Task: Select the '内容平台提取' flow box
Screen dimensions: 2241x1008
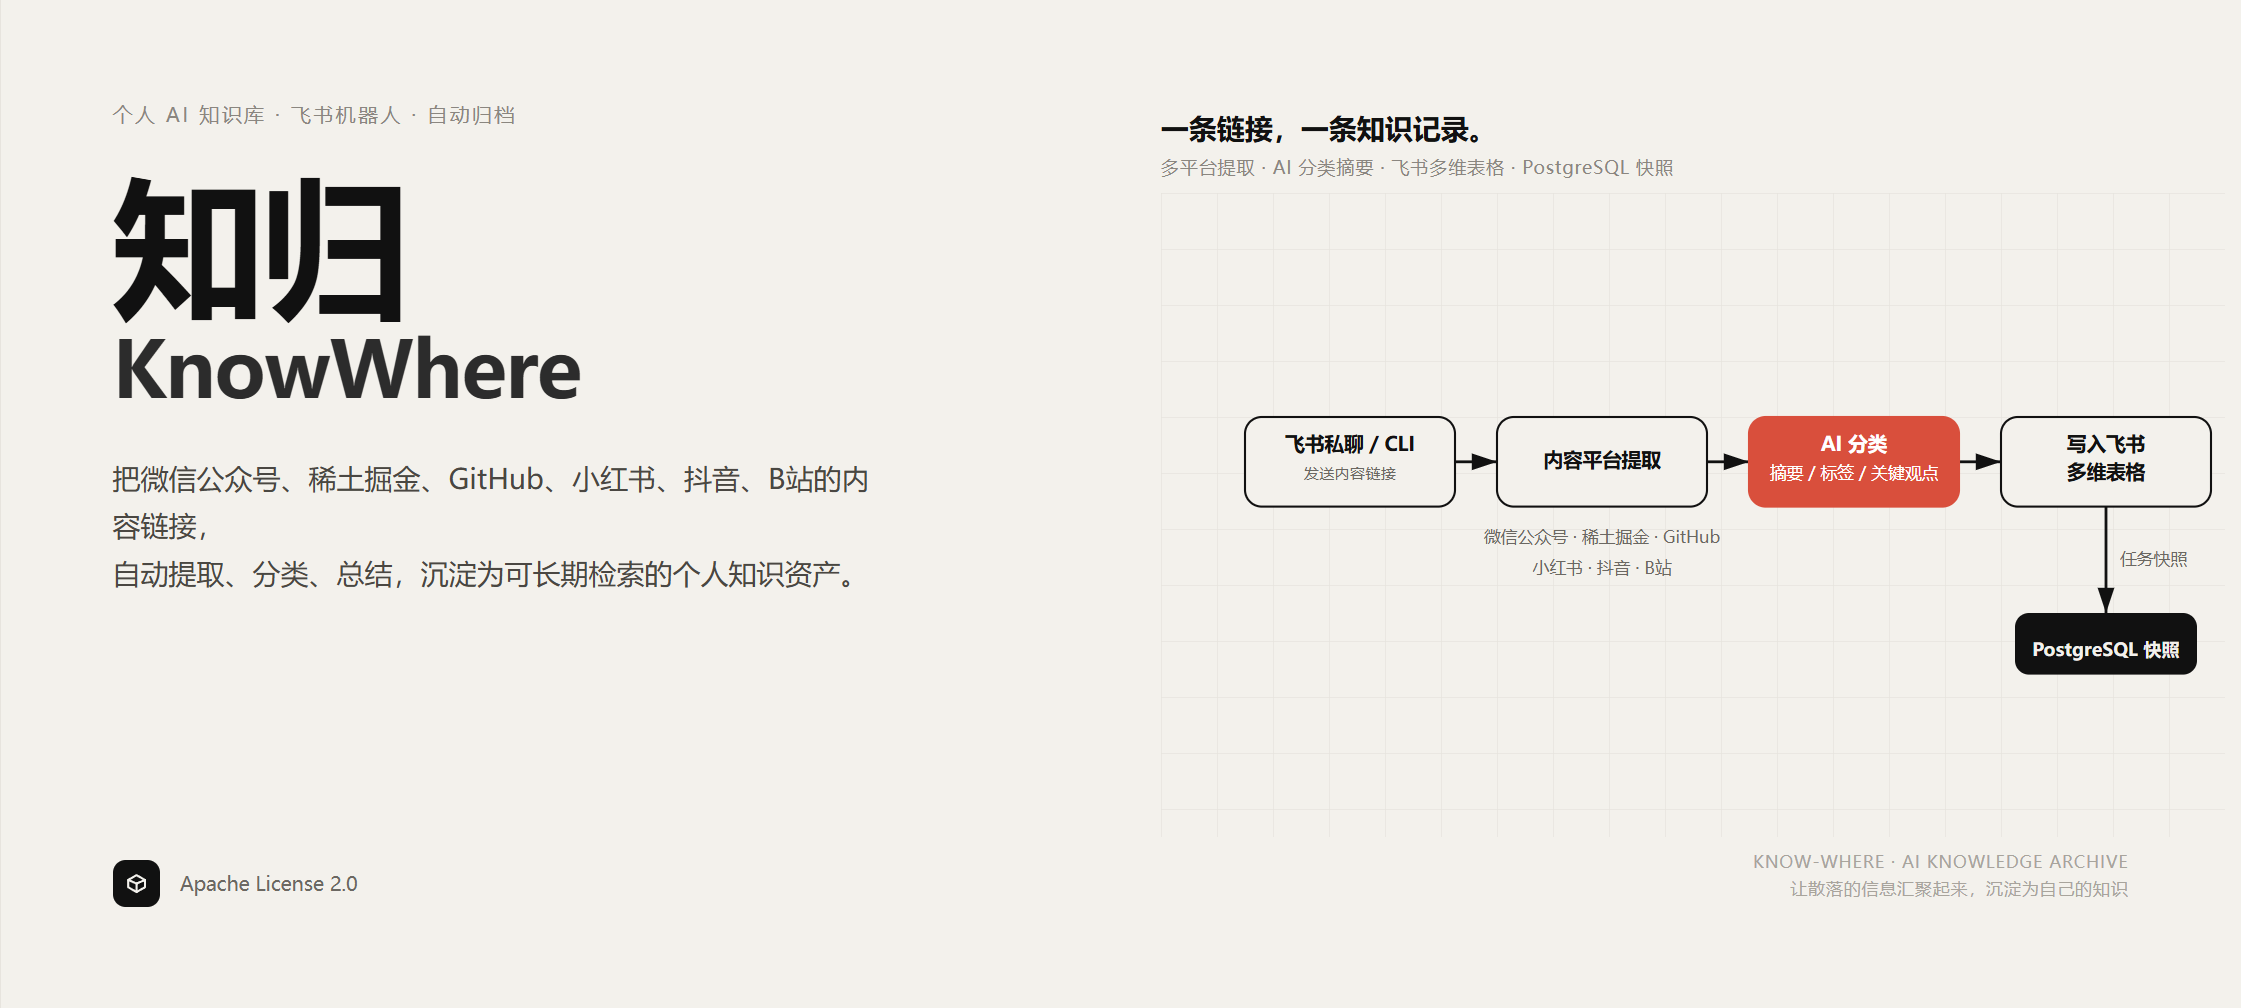Action: [1601, 462]
